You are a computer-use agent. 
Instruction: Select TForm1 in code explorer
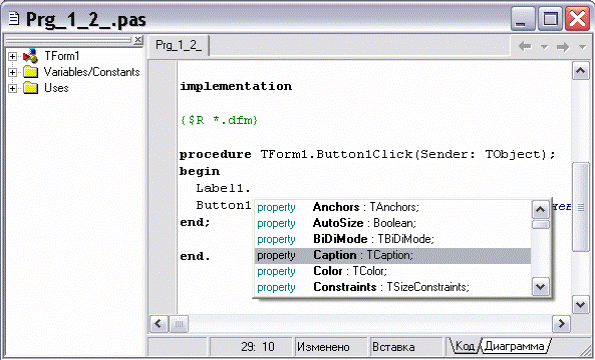pos(62,56)
